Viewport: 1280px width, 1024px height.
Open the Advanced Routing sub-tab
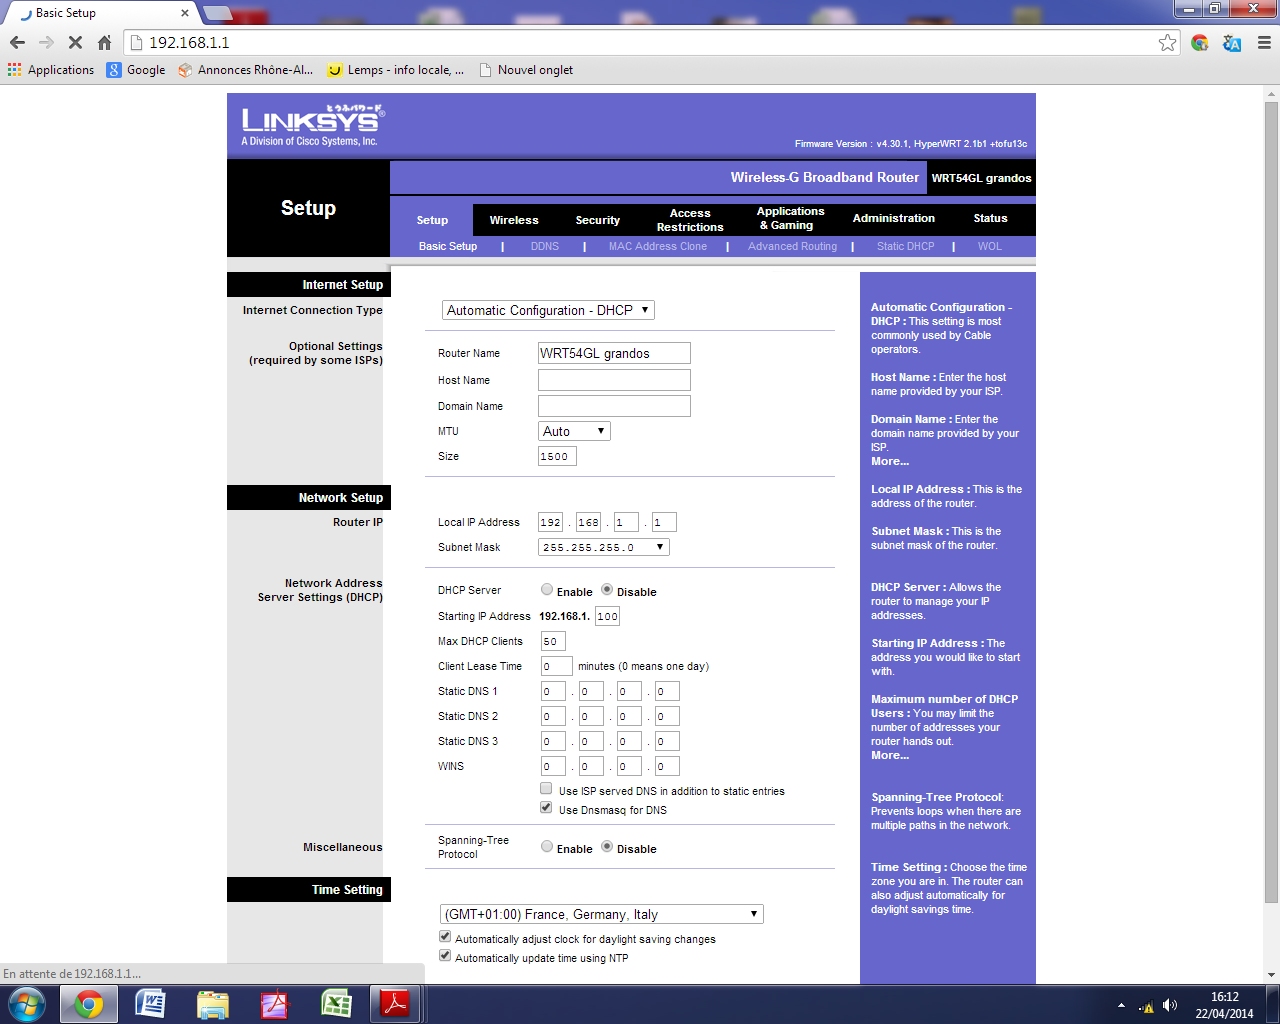793,246
